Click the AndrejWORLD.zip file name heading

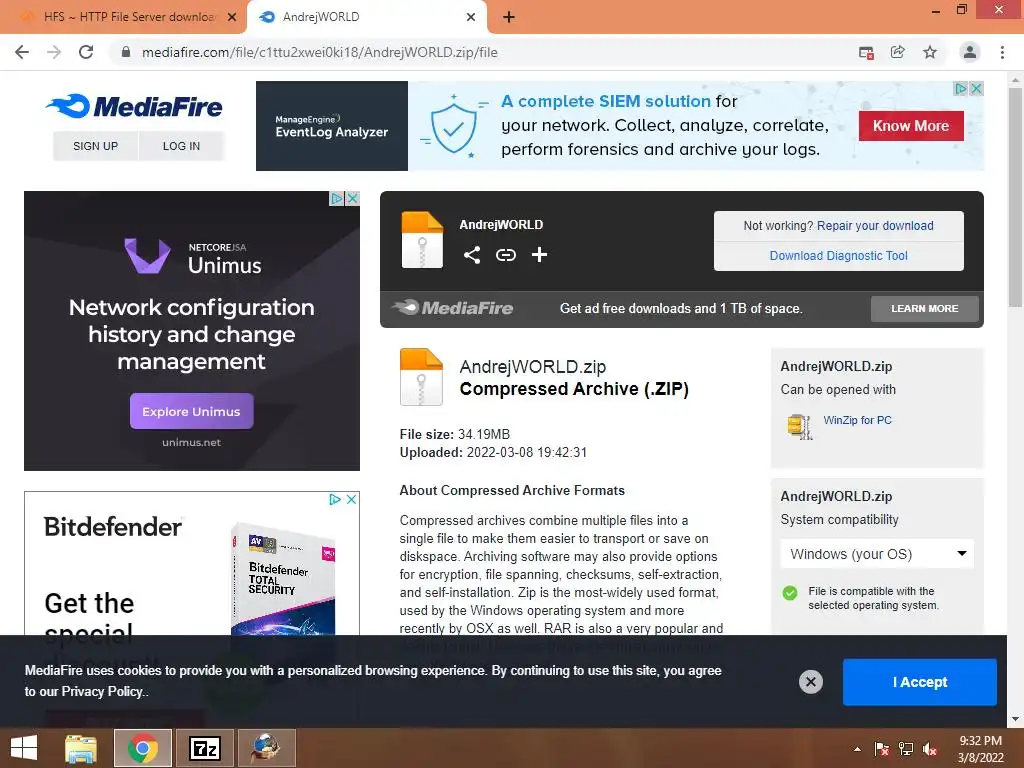(533, 366)
